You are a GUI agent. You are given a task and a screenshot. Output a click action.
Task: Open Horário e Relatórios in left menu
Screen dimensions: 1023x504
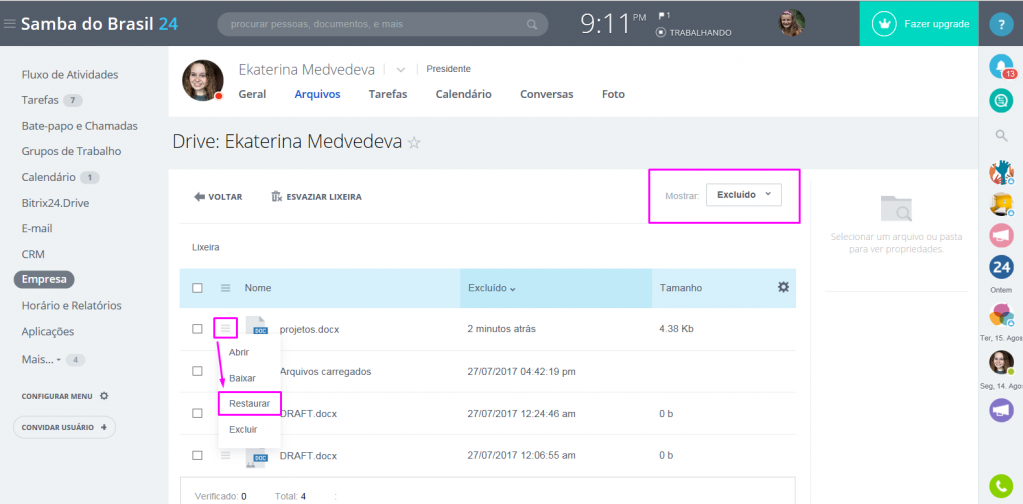[x=72, y=305]
